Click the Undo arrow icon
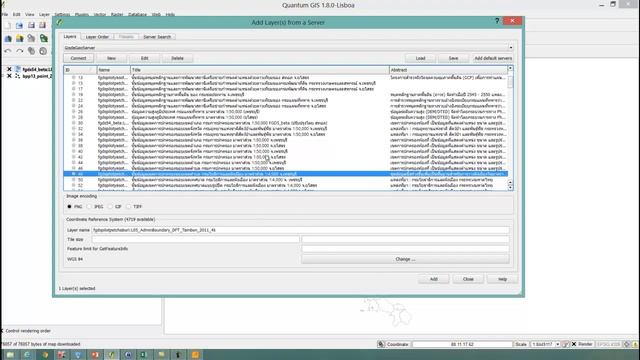This screenshot has height=360, width=640. click(x=8, y=51)
